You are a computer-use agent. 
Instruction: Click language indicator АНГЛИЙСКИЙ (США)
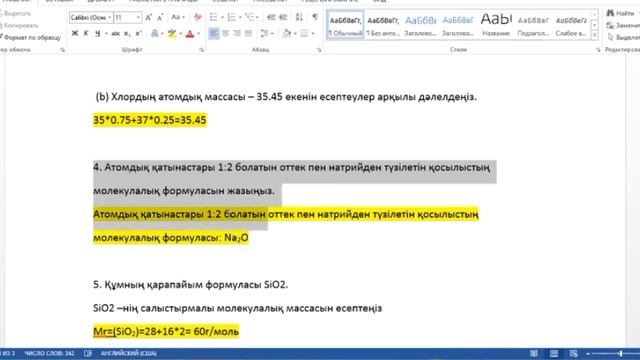[129, 353]
